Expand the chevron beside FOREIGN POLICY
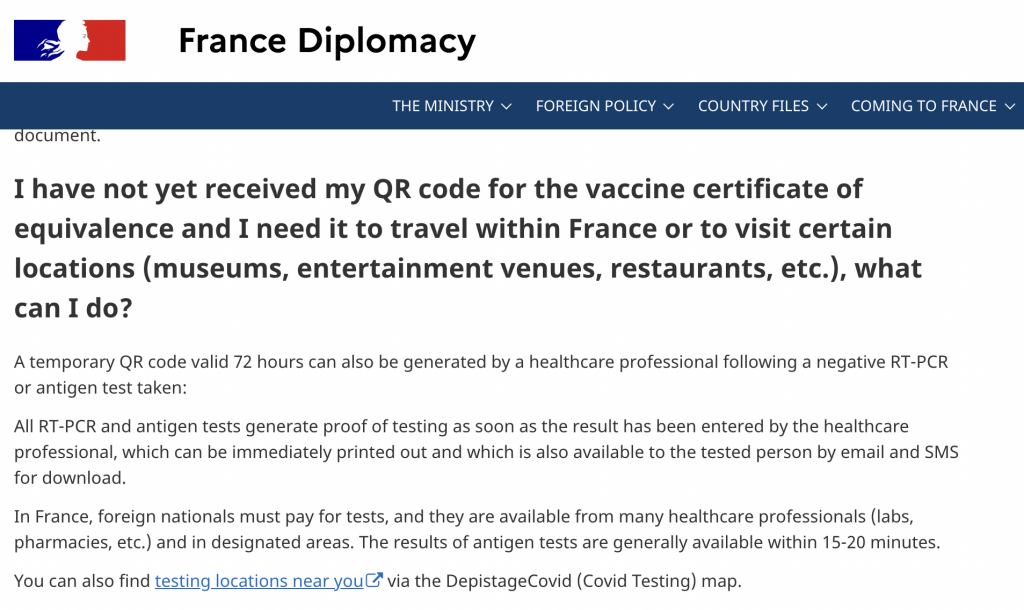This screenshot has width=1024, height=610. click(x=669, y=106)
